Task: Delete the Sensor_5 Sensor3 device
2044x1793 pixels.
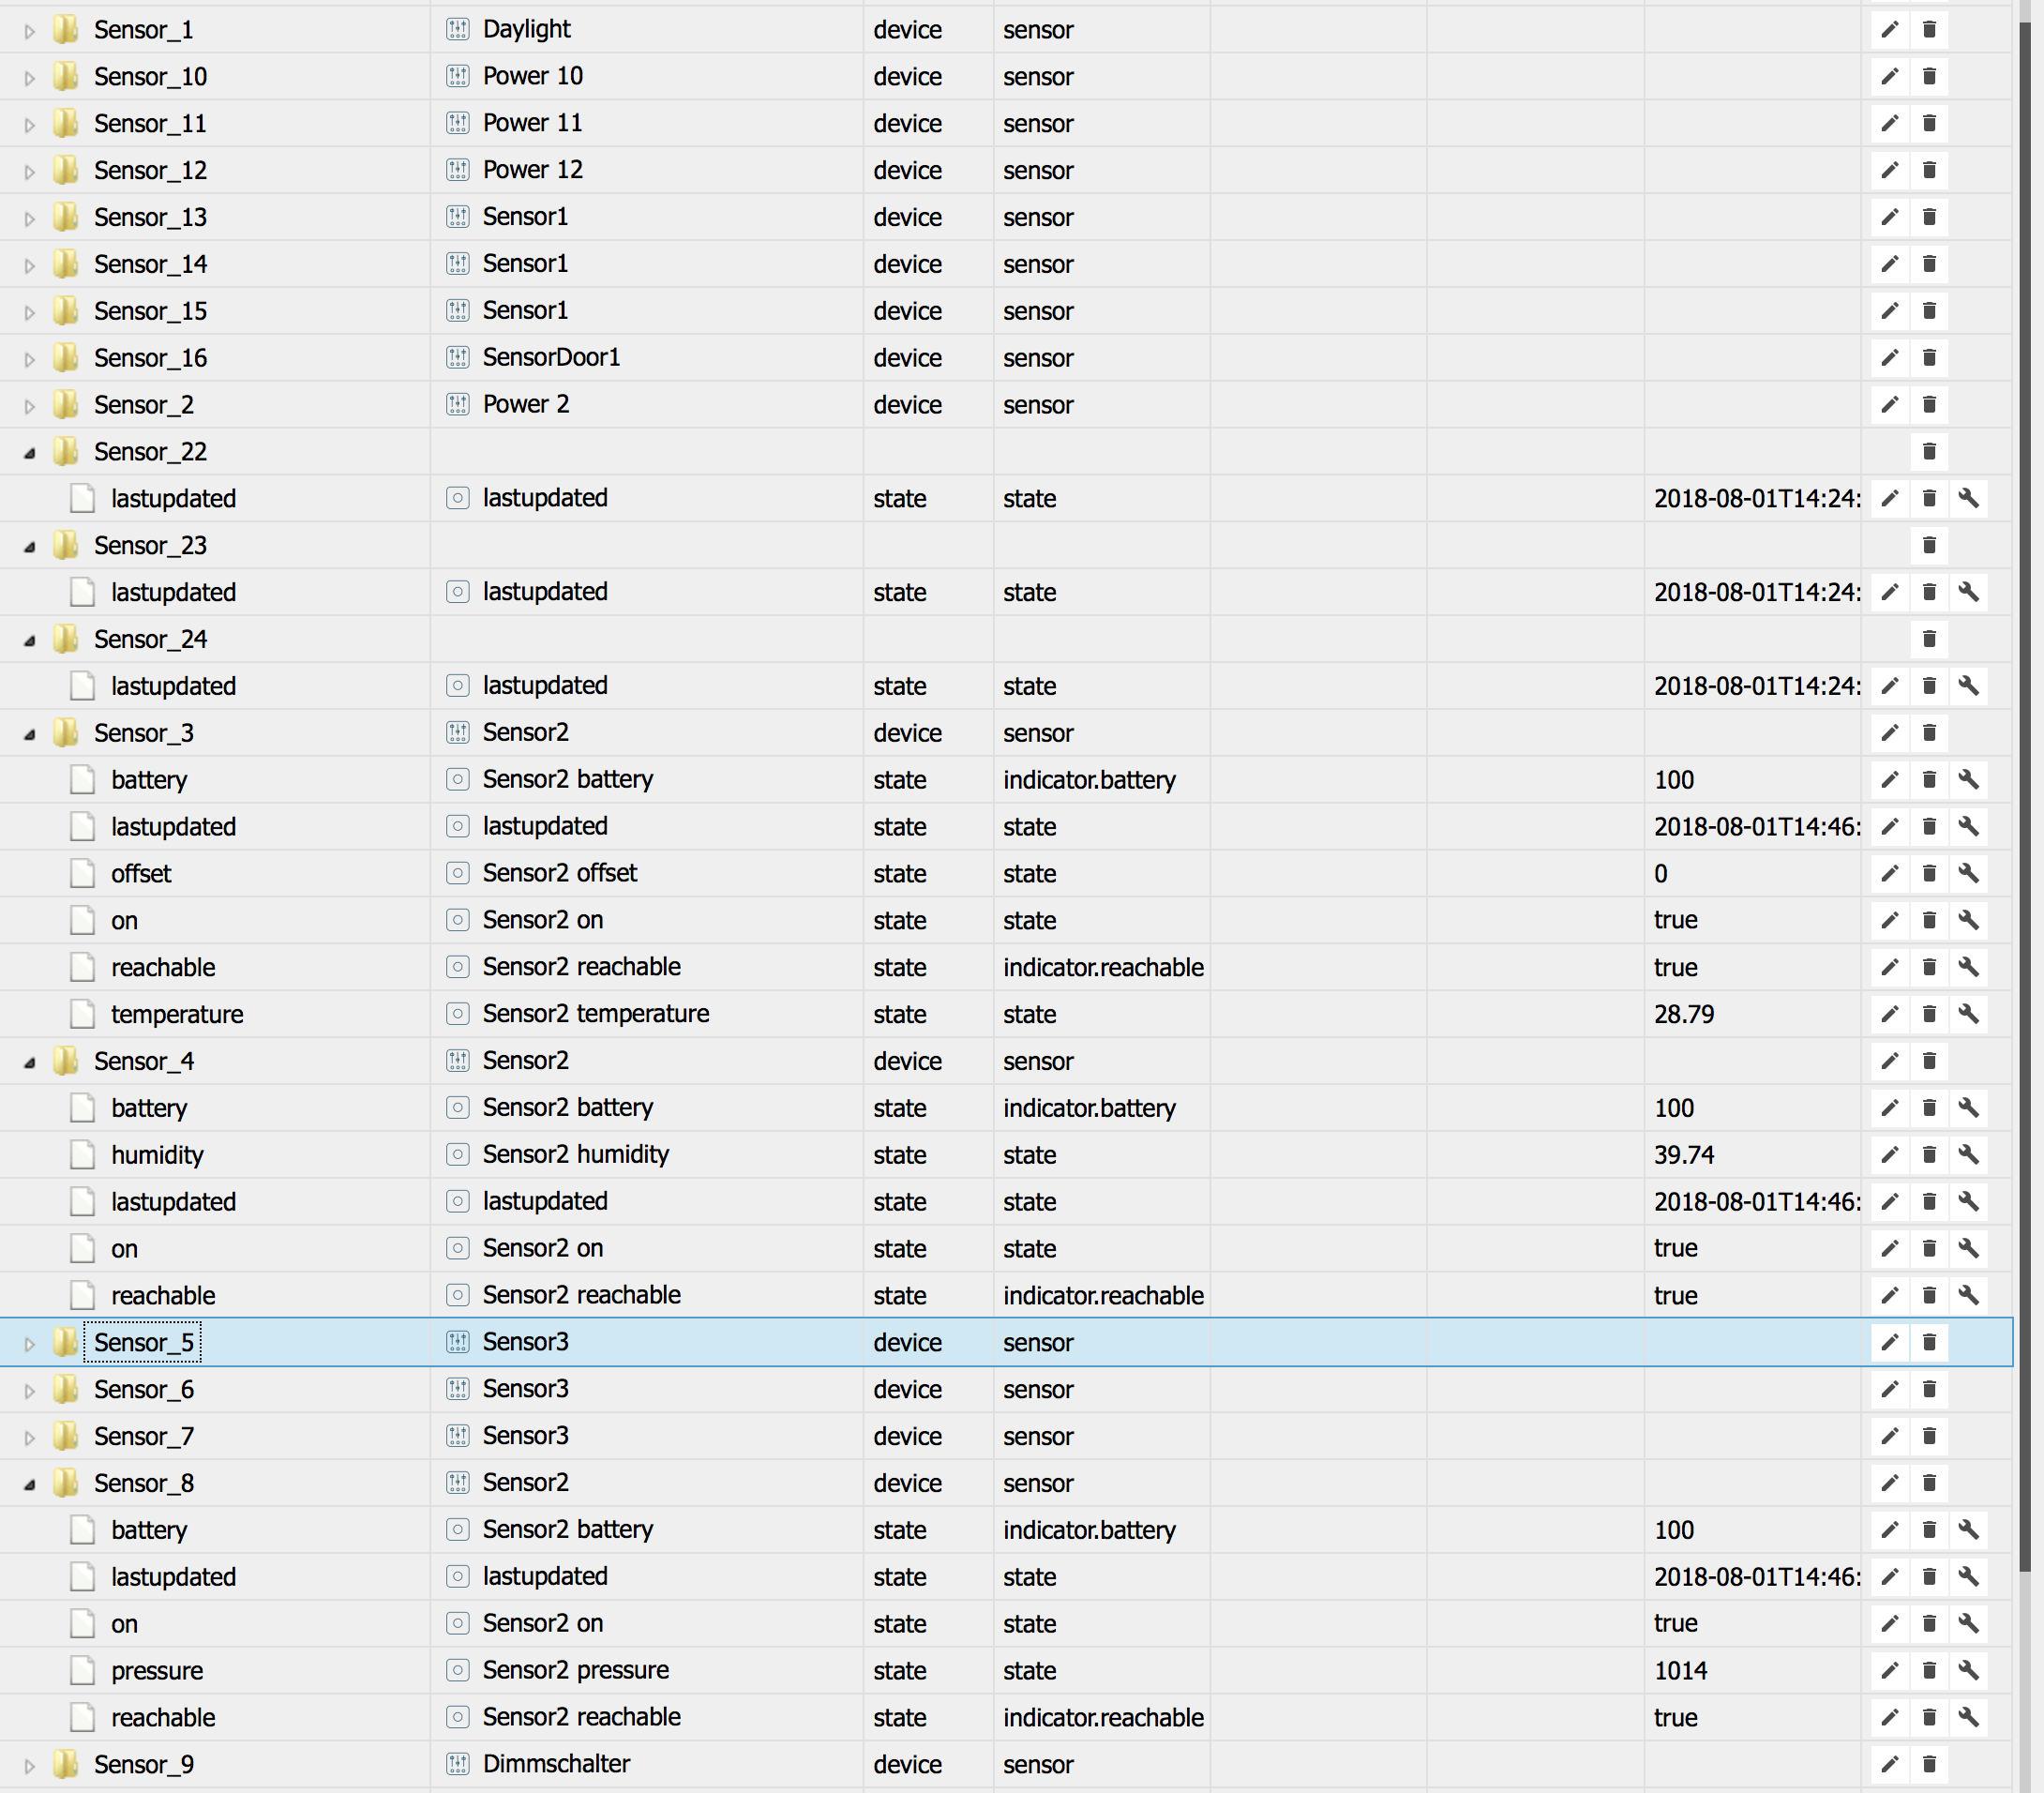Action: click(x=1929, y=1343)
